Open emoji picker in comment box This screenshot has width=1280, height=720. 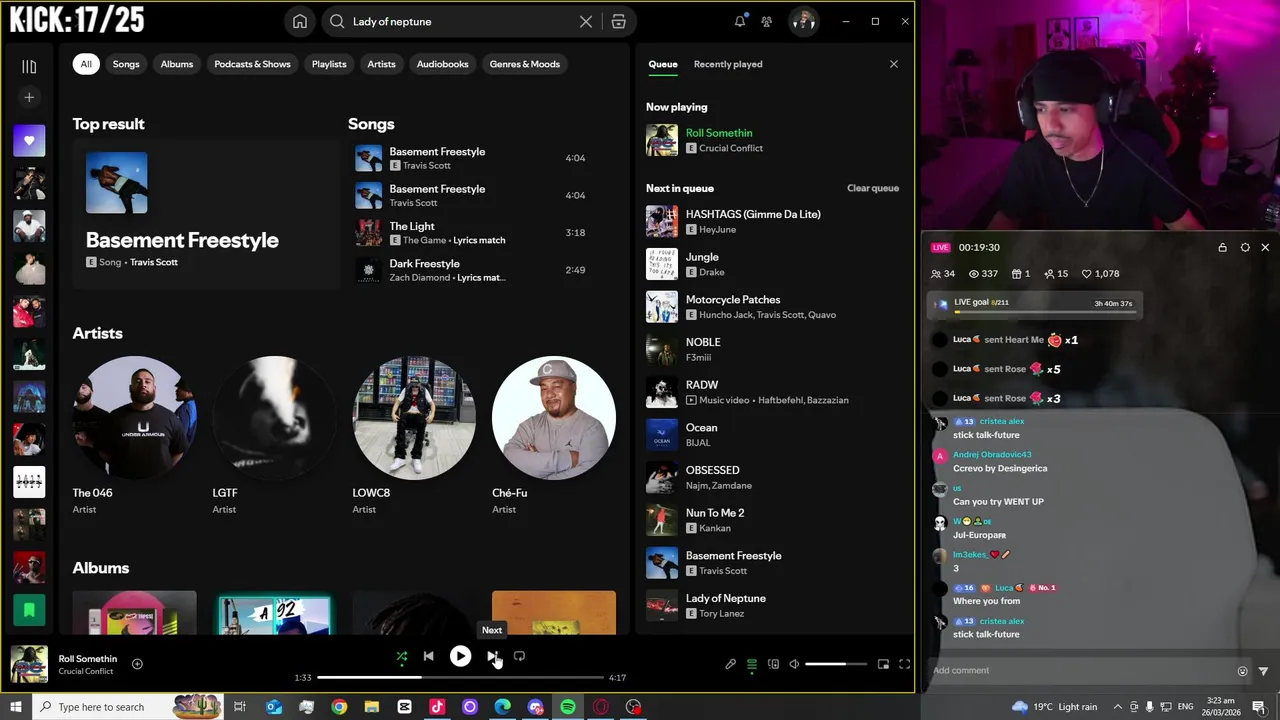pyautogui.click(x=1243, y=671)
